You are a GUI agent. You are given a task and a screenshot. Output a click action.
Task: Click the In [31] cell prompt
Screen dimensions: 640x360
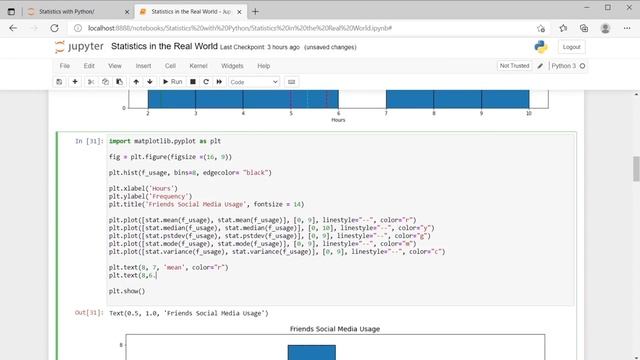pos(89,141)
